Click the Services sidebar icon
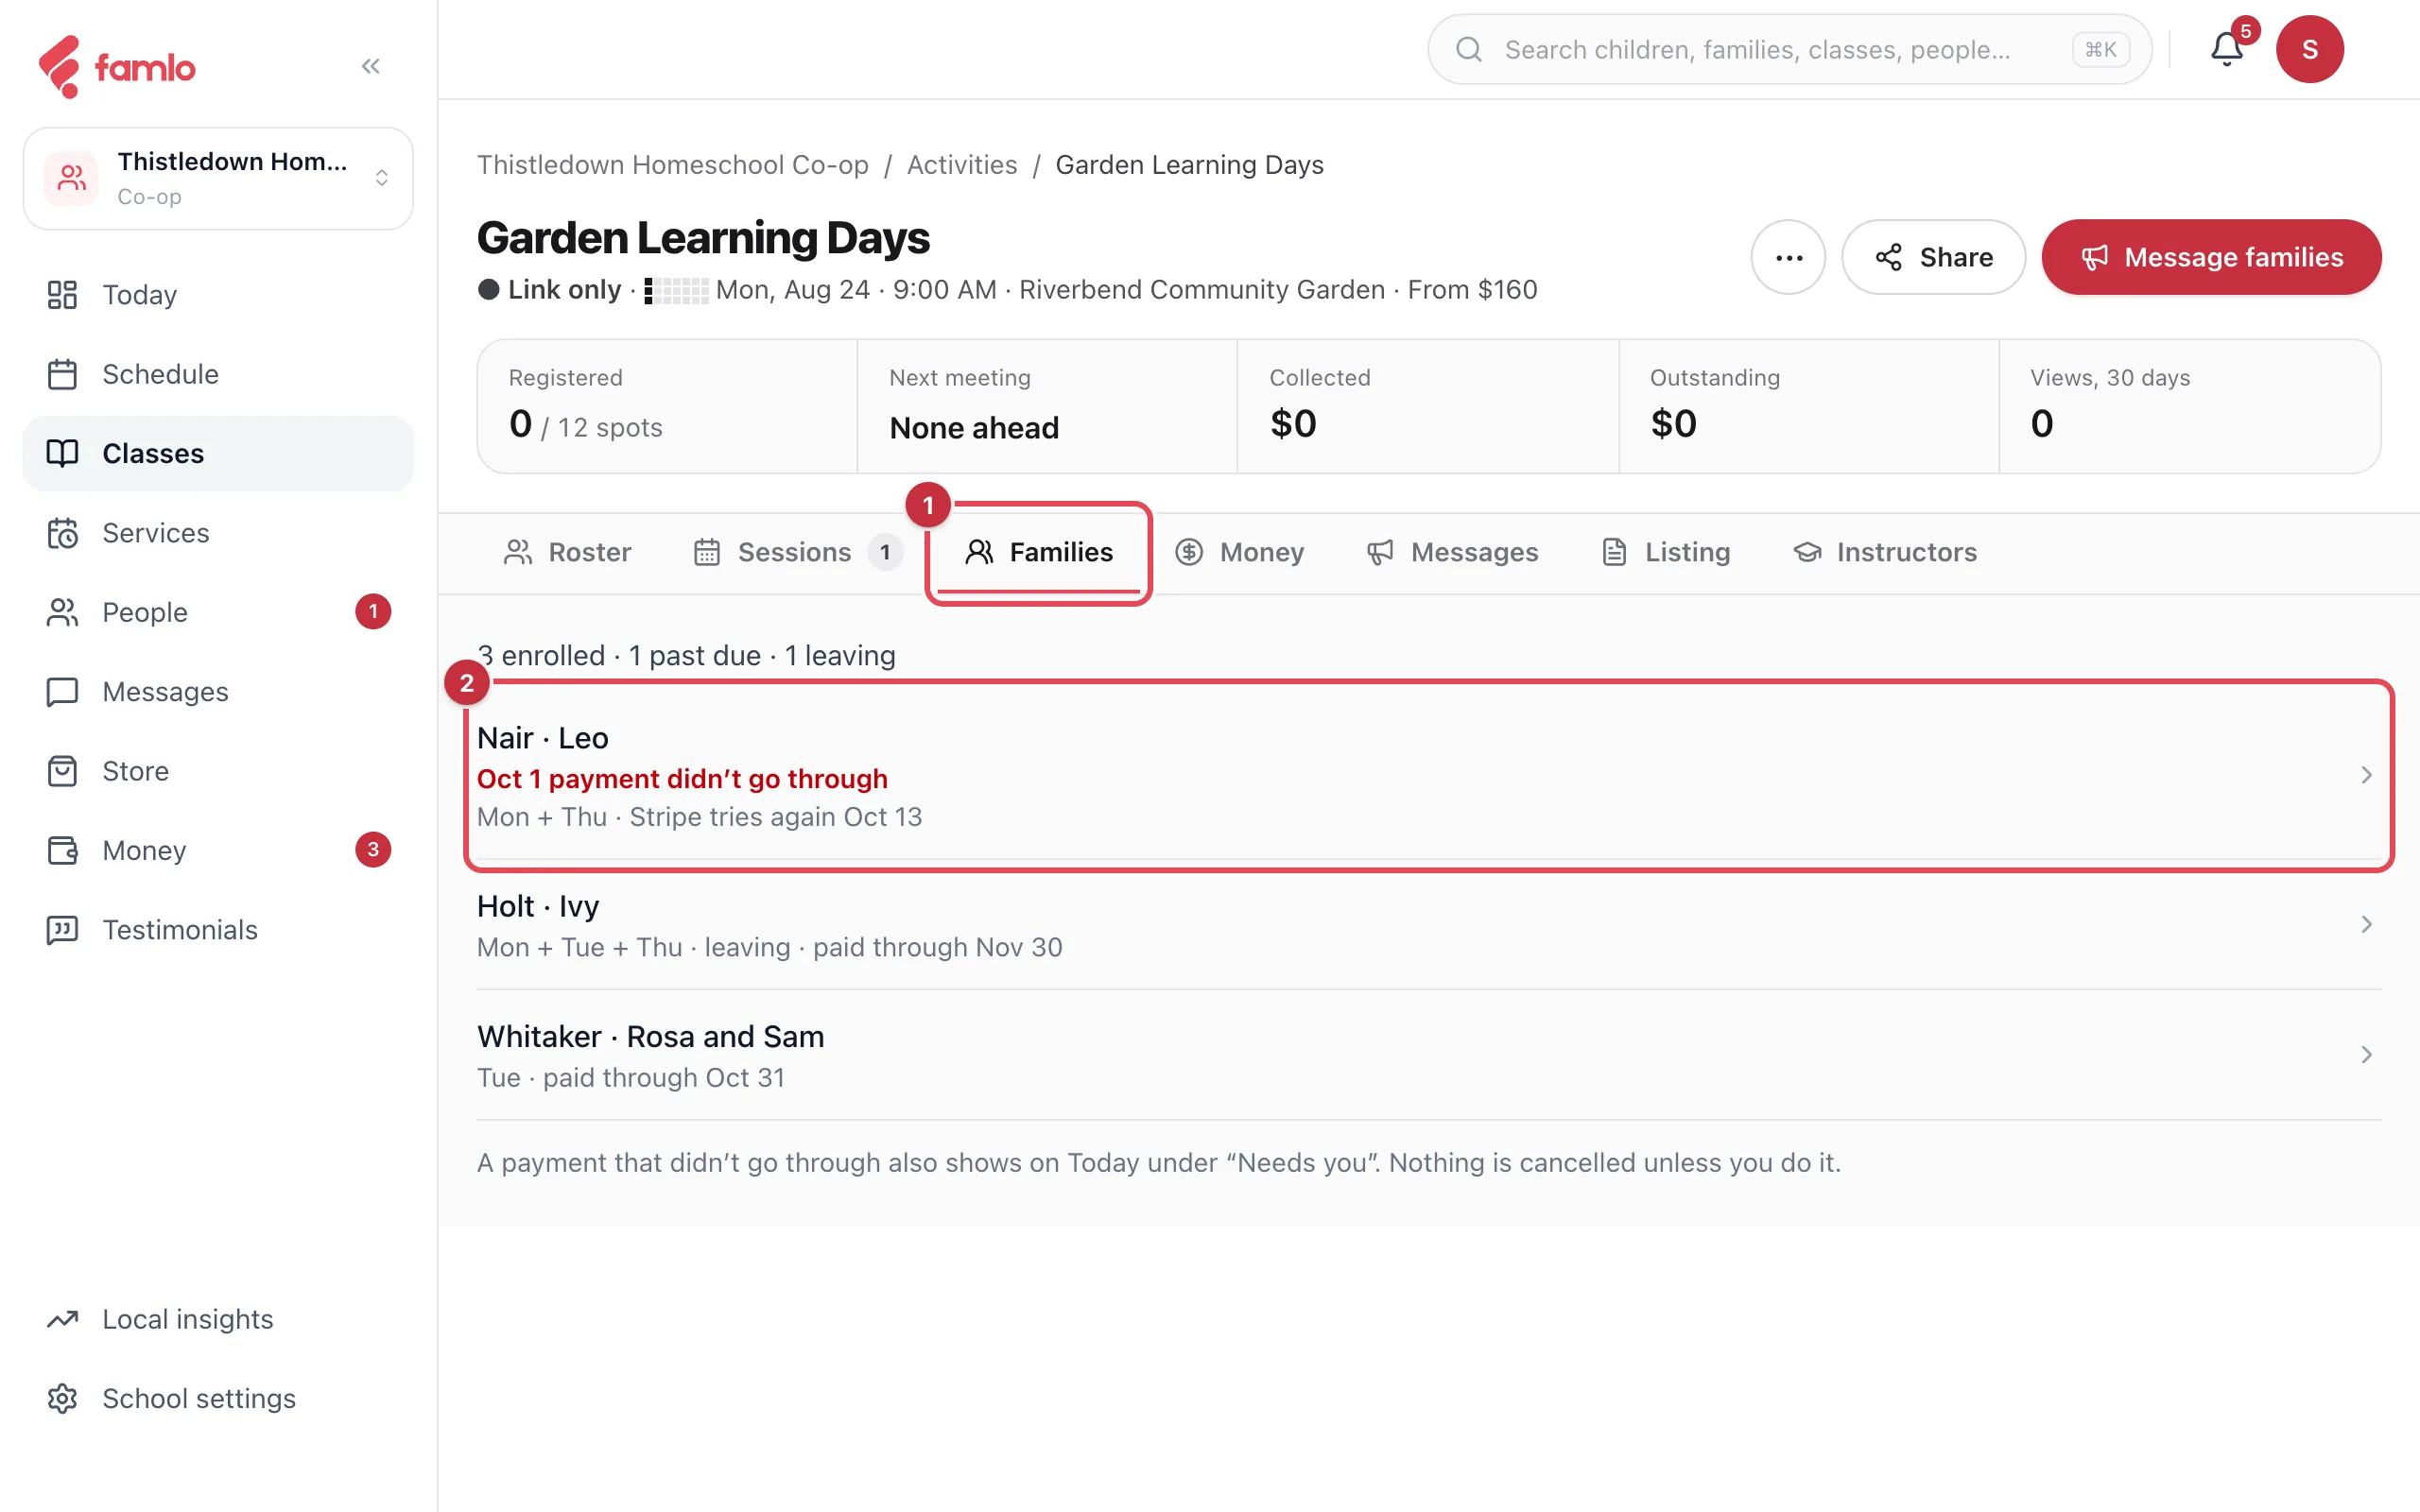Screen dimensions: 2420x1512 pyautogui.click(x=62, y=533)
